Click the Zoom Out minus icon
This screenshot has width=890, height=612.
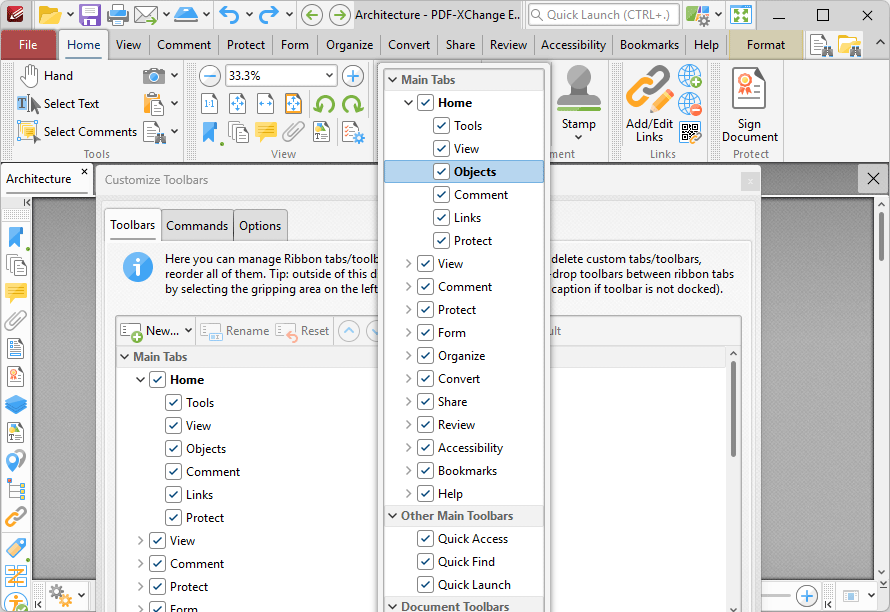[209, 76]
